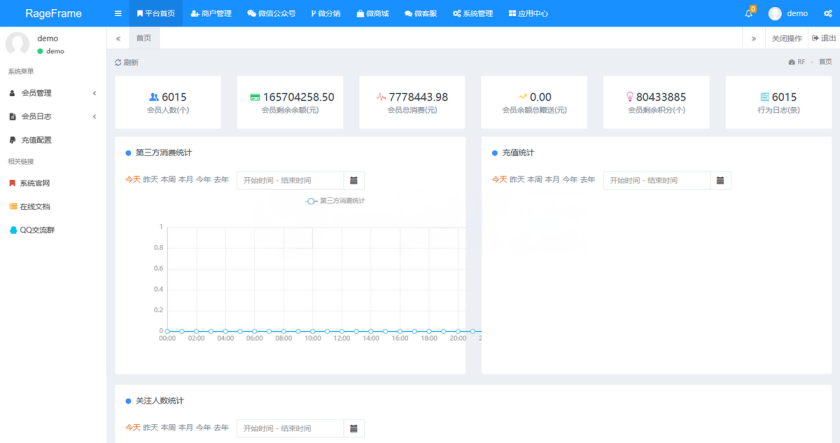The image size is (840, 443).
Task: Click the refresh icon labeled 刷新
Action: click(118, 63)
